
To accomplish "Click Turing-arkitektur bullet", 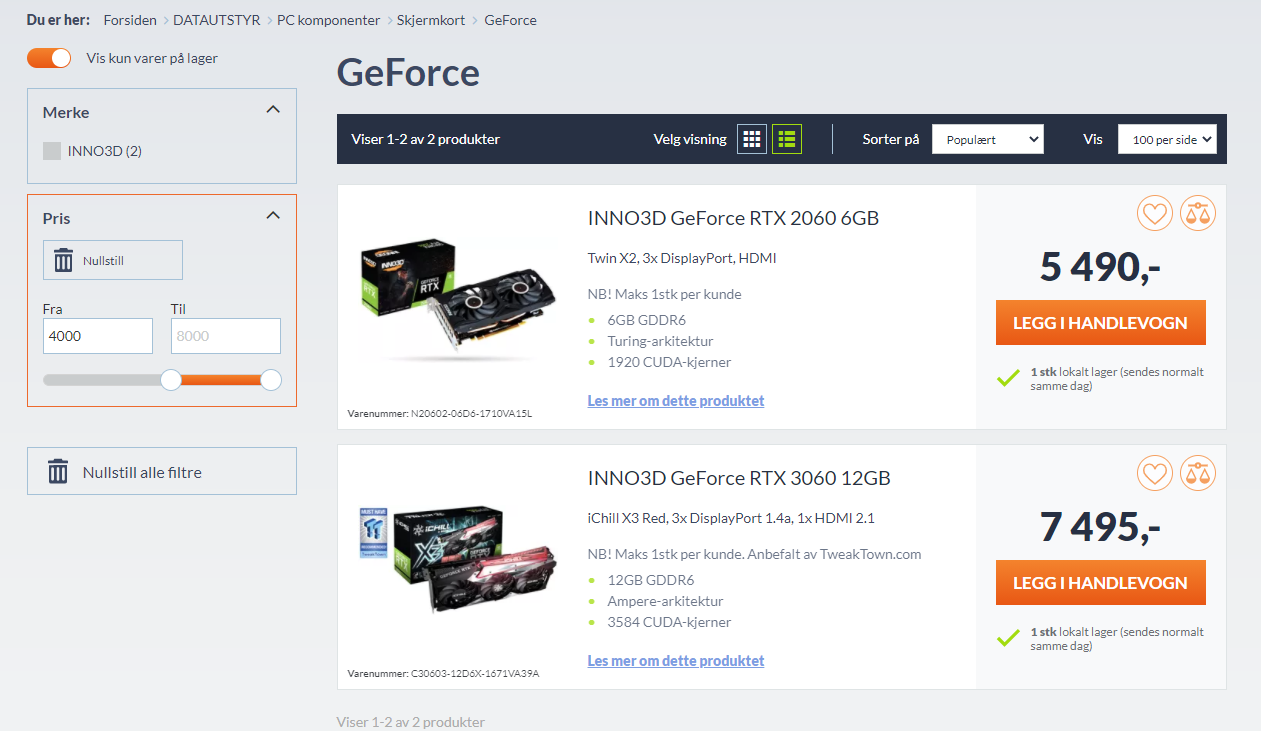I will (x=660, y=341).
